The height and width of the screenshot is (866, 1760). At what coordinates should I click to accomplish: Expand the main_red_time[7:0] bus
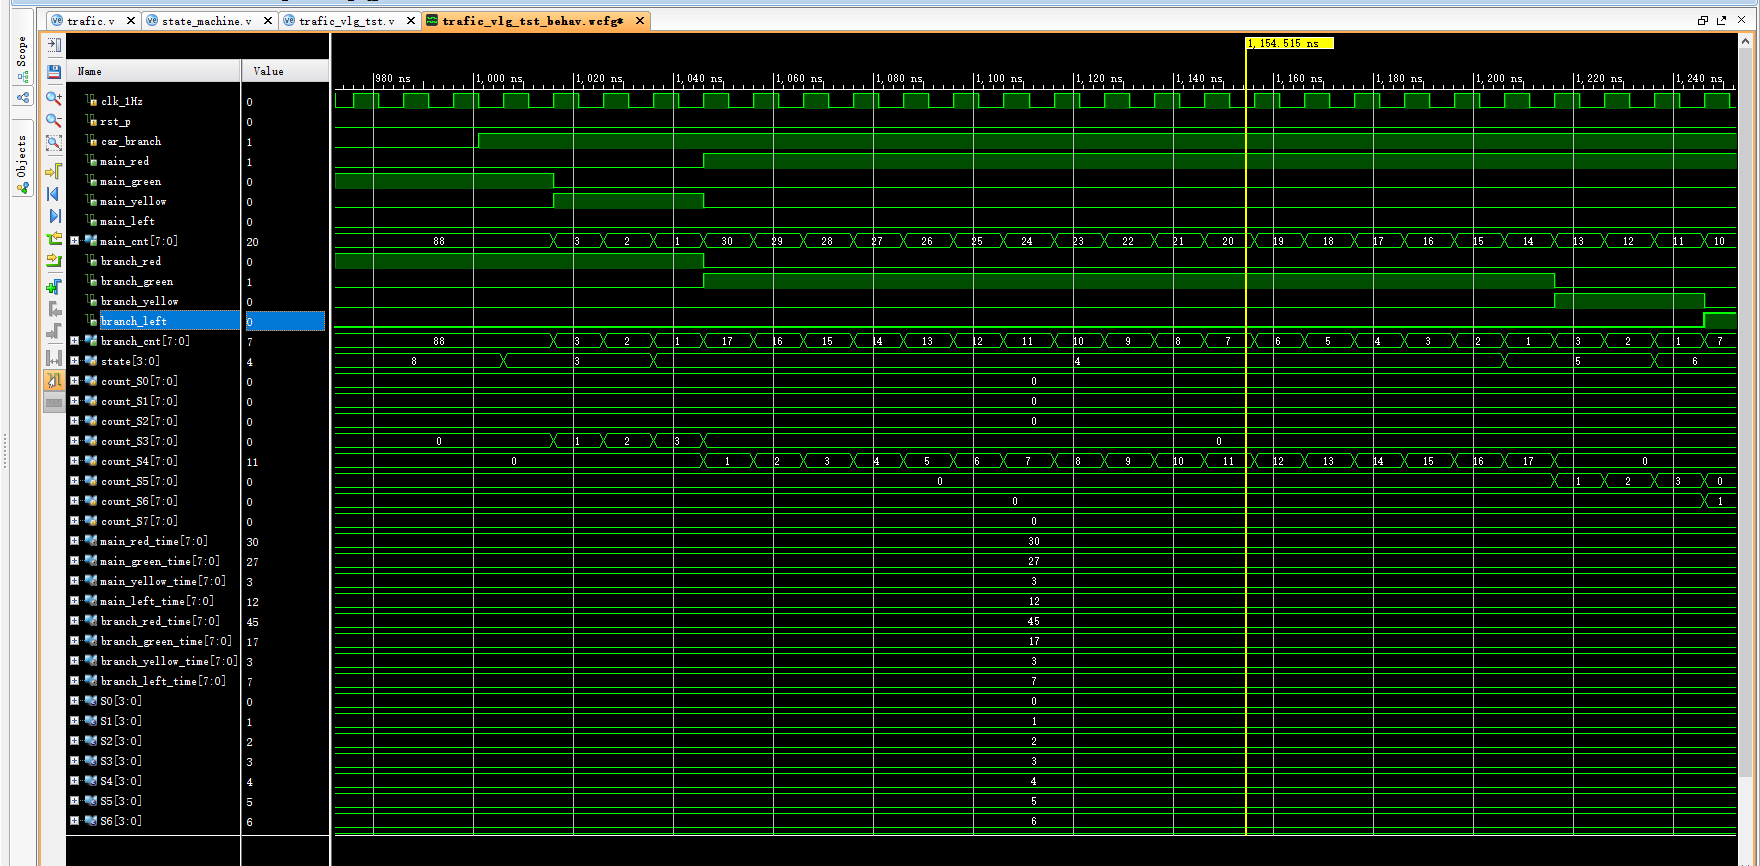74,541
